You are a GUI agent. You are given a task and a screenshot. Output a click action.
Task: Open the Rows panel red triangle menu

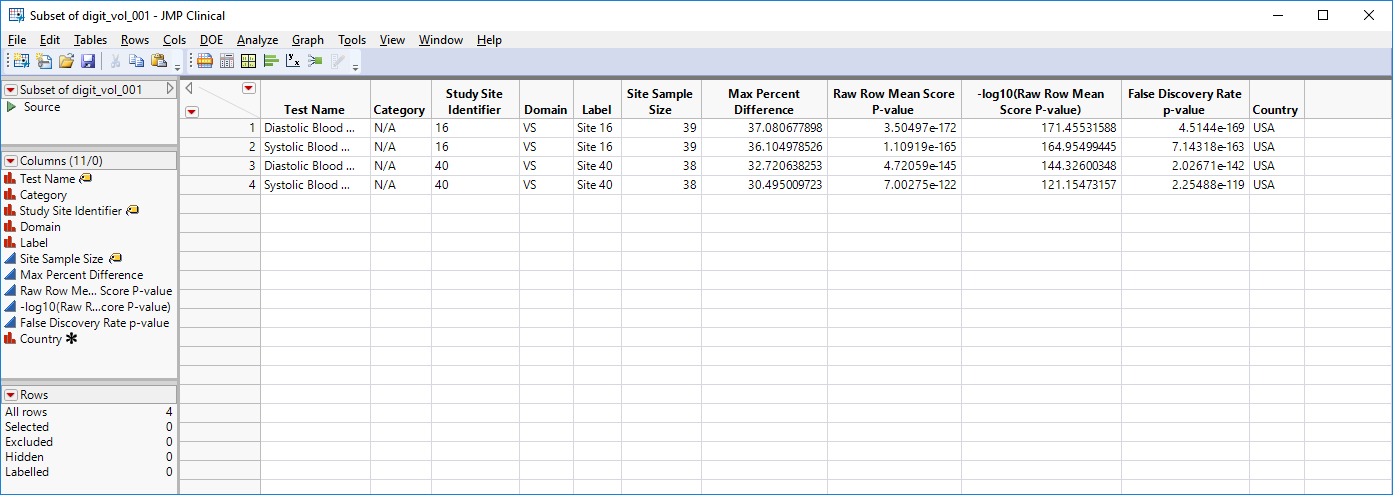point(11,395)
